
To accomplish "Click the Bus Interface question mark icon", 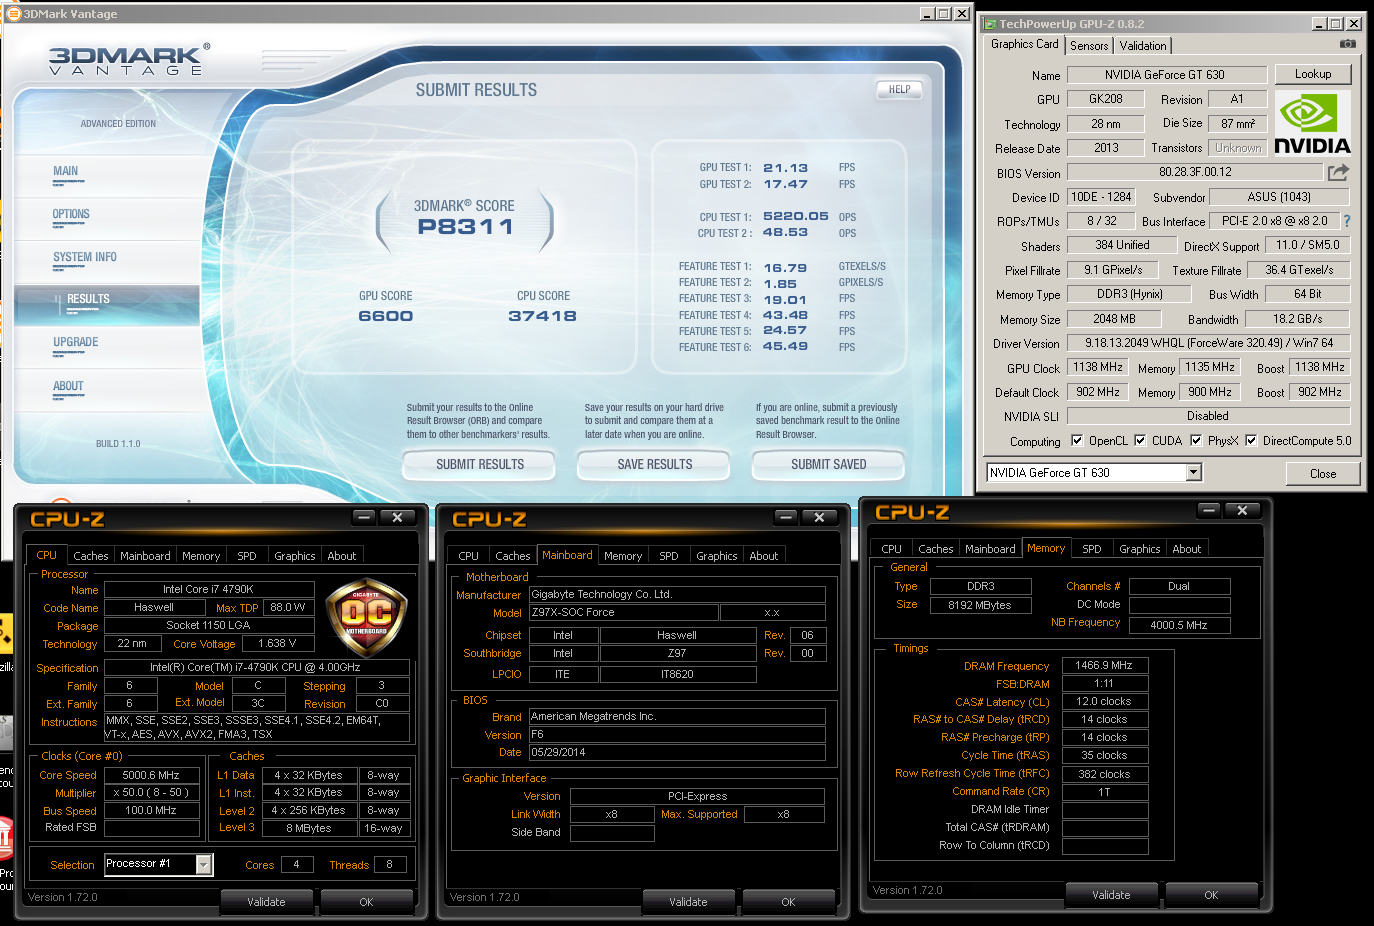I will click(x=1346, y=221).
